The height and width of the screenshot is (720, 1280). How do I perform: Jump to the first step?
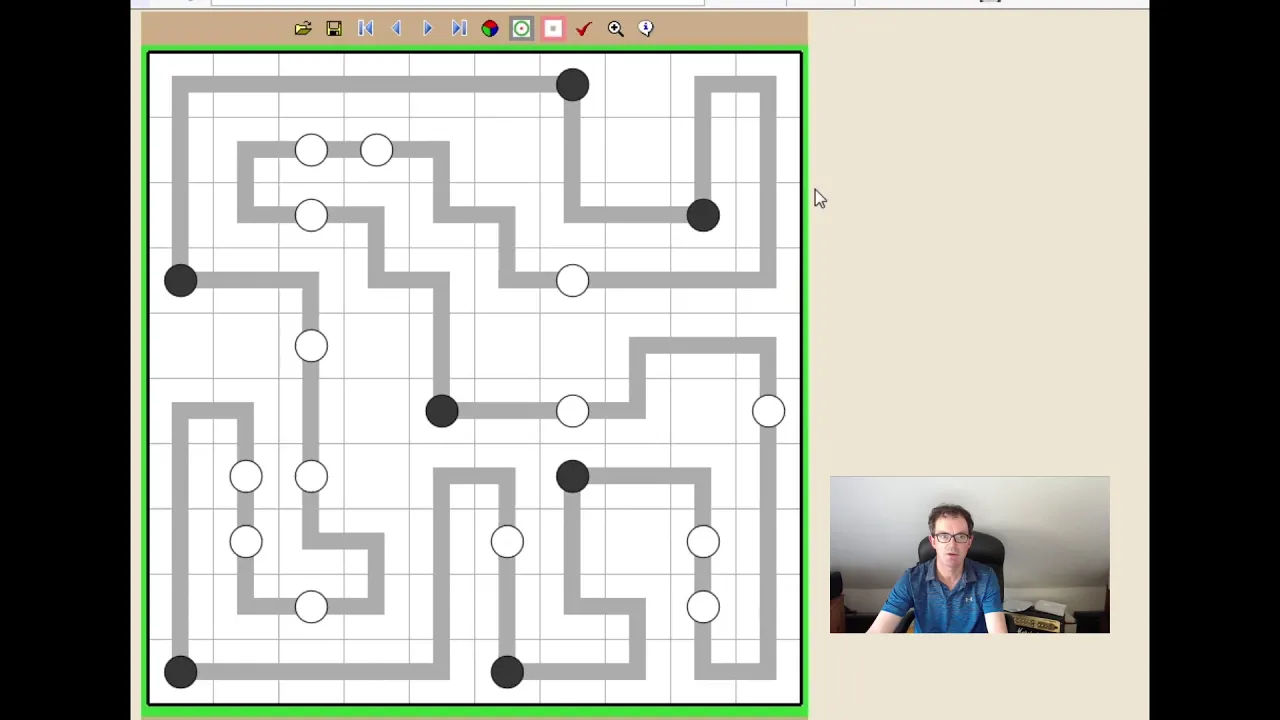365,29
